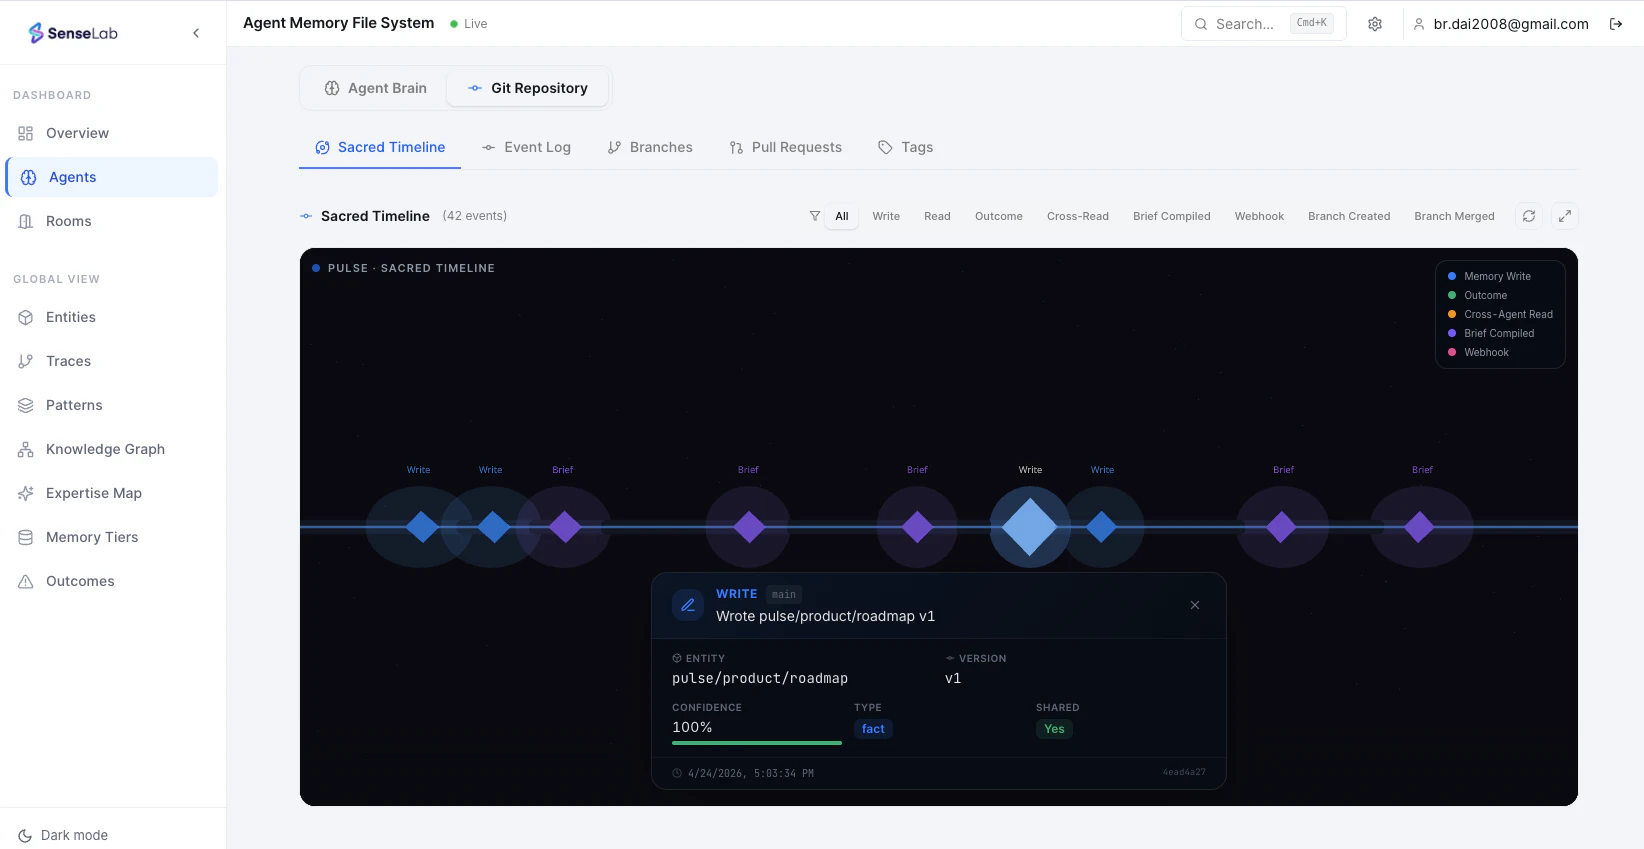Click the logout icon next to the email
Viewport: 1644px width, 849px height.
(x=1616, y=24)
